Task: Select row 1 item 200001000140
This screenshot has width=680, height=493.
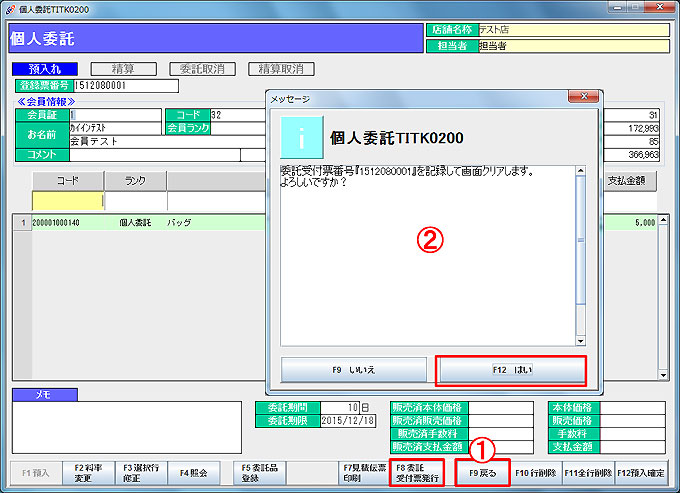Action: pos(56,223)
